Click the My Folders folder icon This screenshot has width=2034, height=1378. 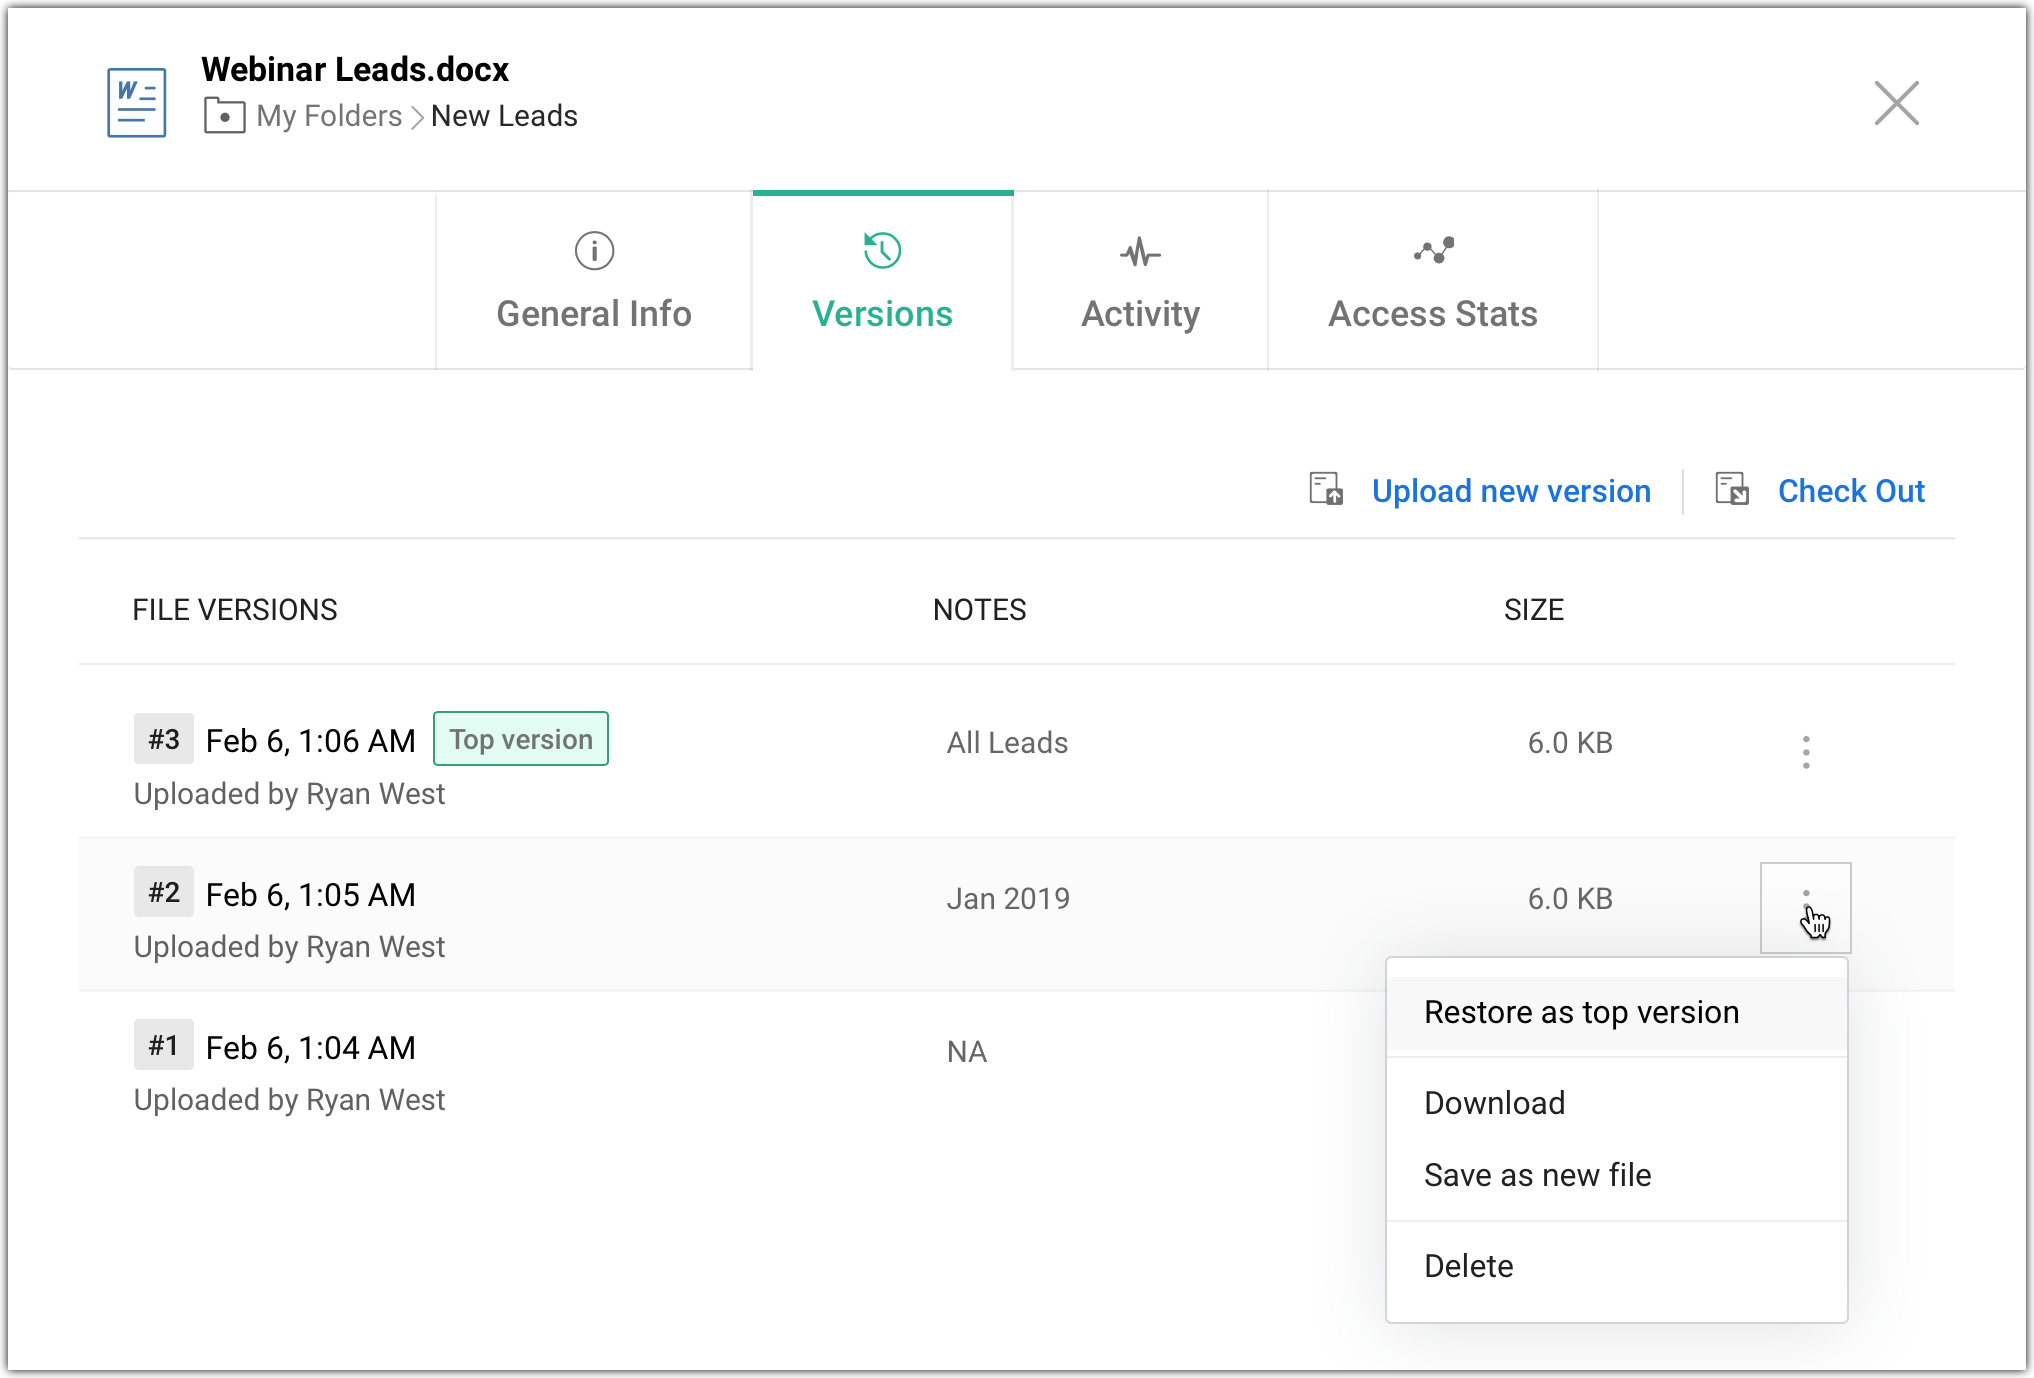click(224, 116)
